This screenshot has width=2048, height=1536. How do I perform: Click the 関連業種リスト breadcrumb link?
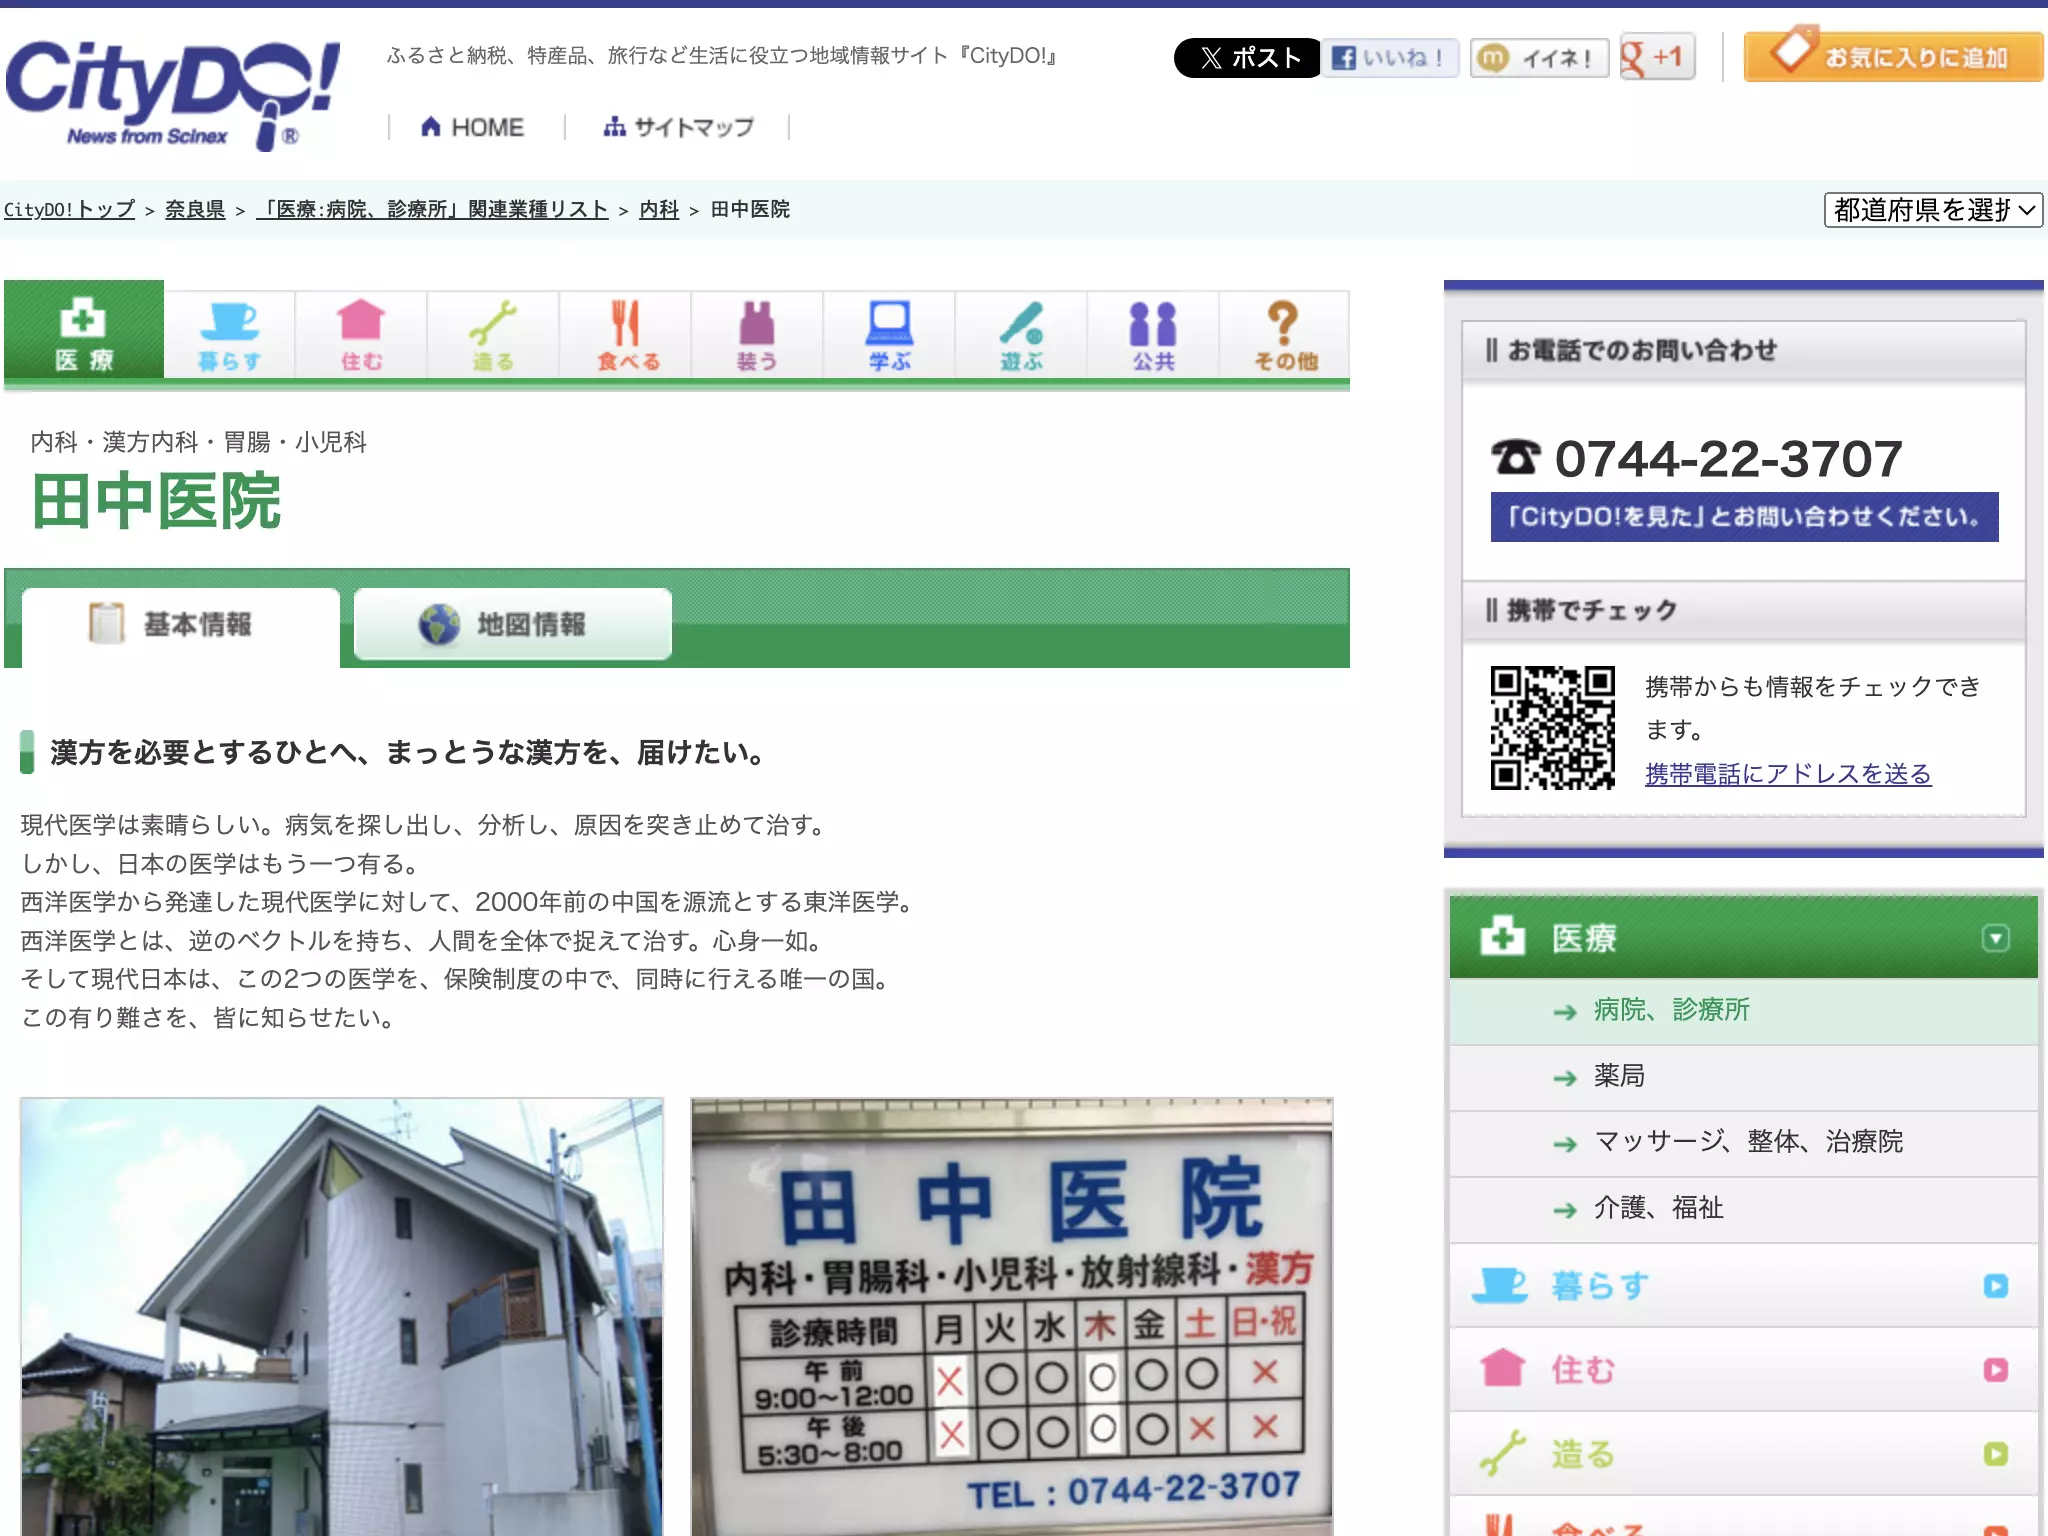(x=433, y=209)
